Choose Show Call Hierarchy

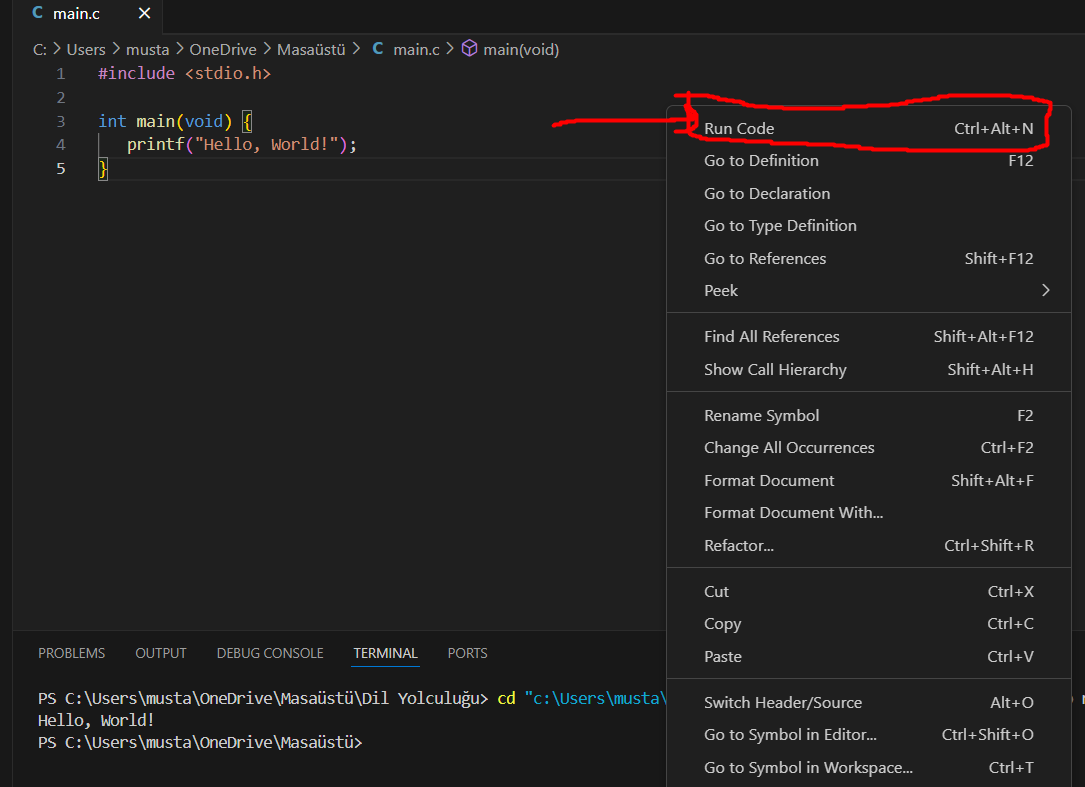coord(868,370)
